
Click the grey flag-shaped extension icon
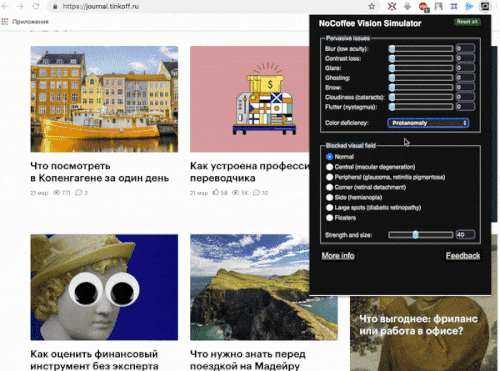pyautogui.click(x=439, y=6)
